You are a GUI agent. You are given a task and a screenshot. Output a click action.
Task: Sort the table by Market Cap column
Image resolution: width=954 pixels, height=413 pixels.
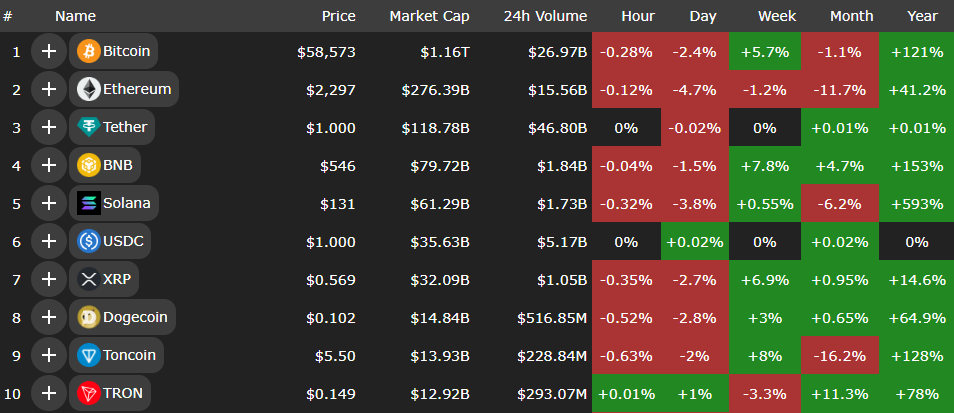tap(429, 16)
